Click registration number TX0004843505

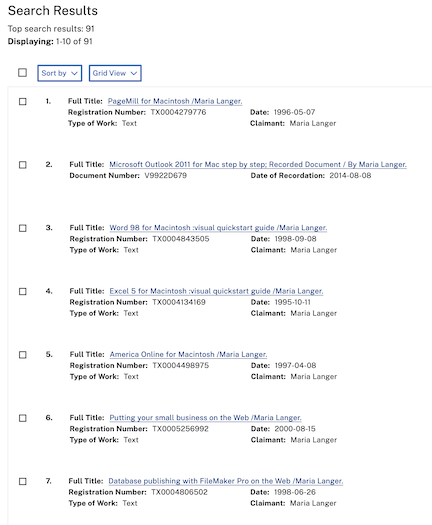pyautogui.click(x=181, y=239)
